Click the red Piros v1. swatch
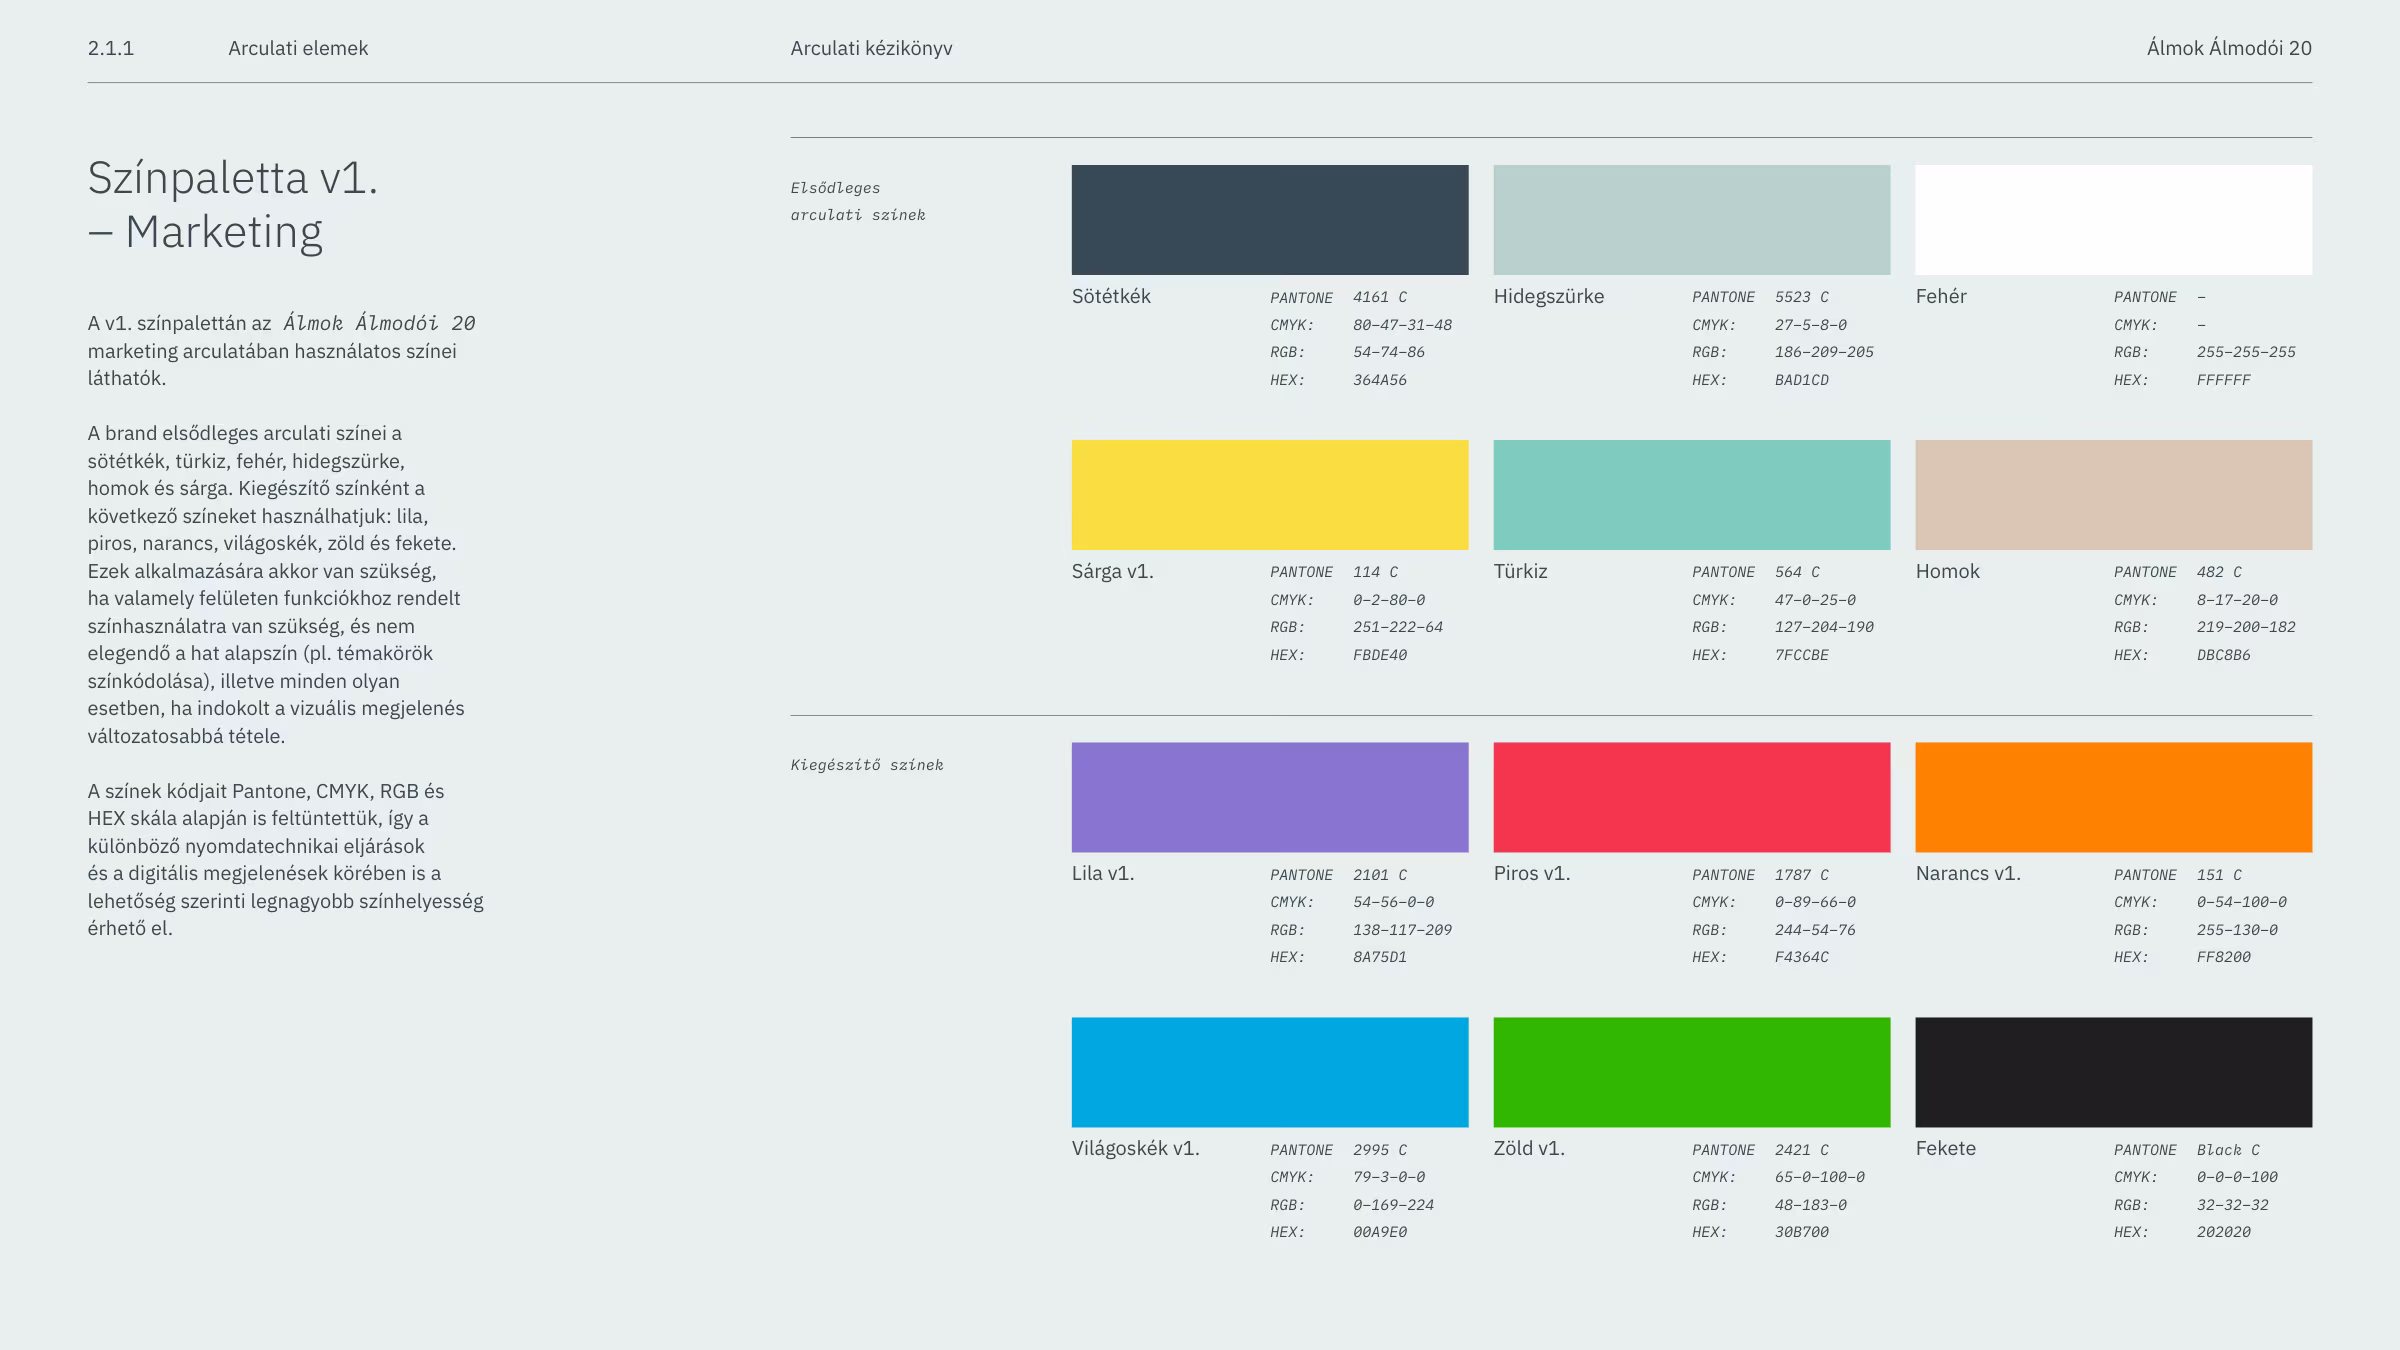The height and width of the screenshot is (1350, 2400). point(1692,797)
